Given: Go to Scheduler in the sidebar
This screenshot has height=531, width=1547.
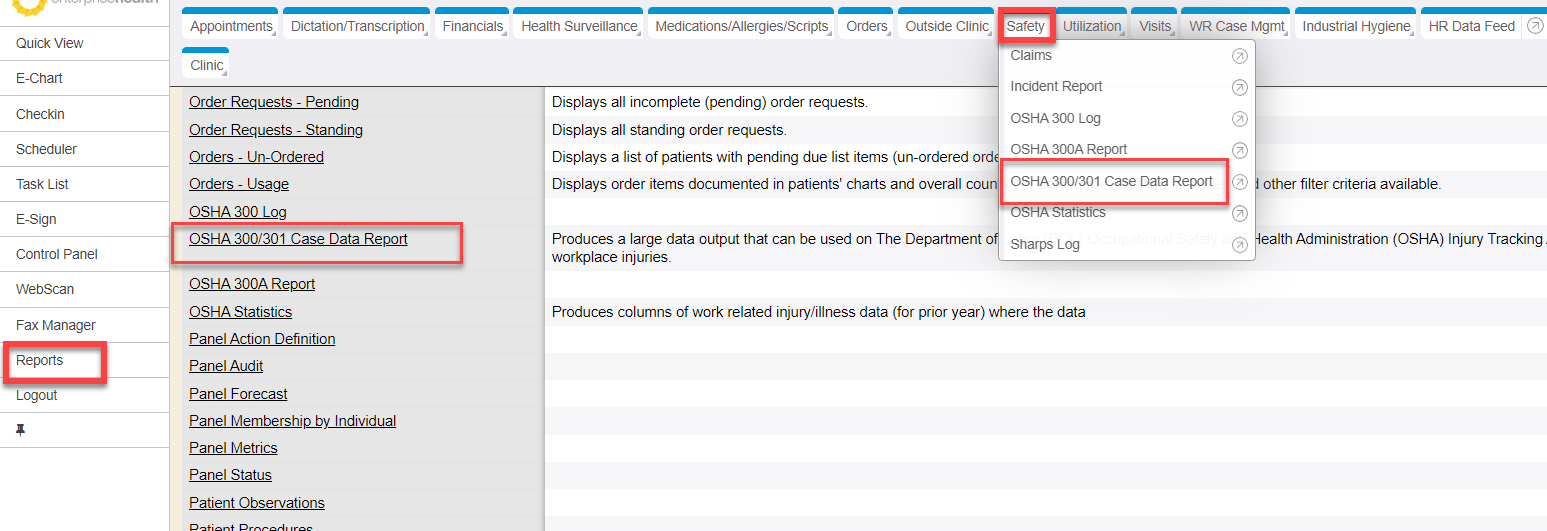Looking at the screenshot, I should tap(46, 149).
